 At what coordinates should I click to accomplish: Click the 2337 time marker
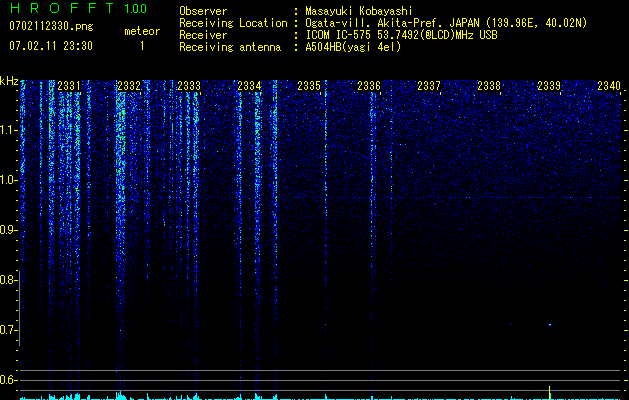tap(429, 86)
